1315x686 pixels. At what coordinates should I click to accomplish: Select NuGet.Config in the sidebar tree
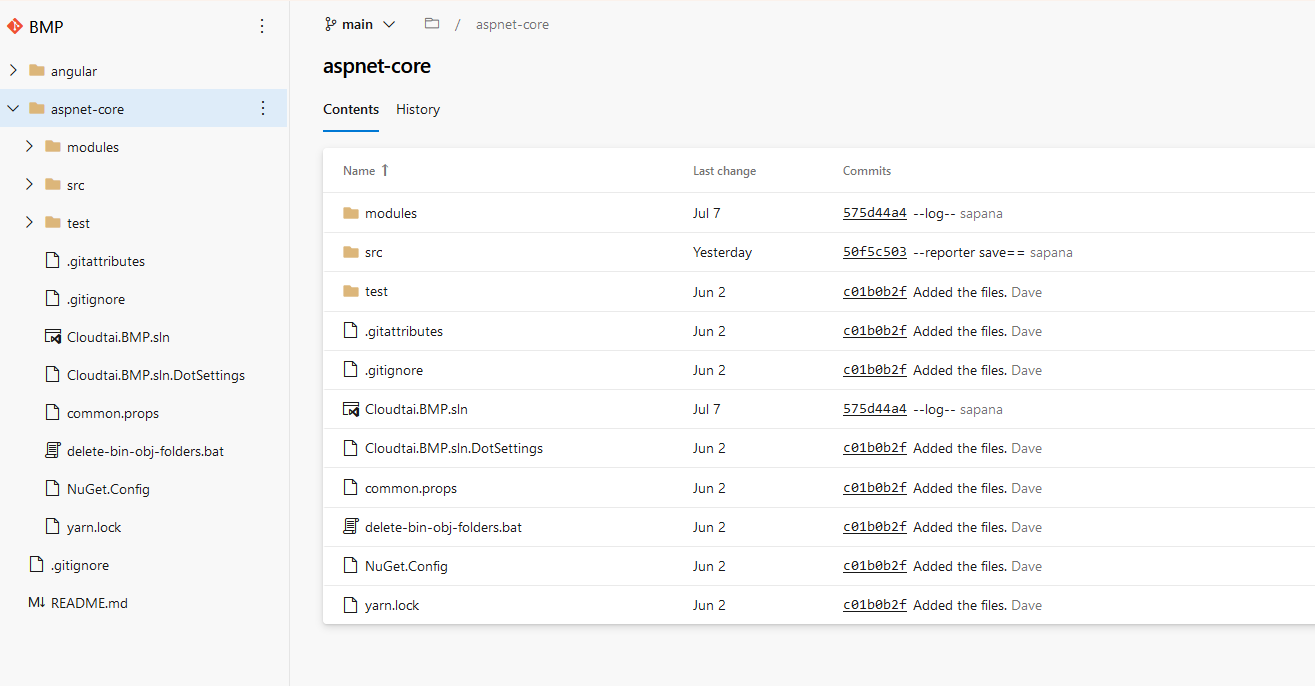click(108, 489)
